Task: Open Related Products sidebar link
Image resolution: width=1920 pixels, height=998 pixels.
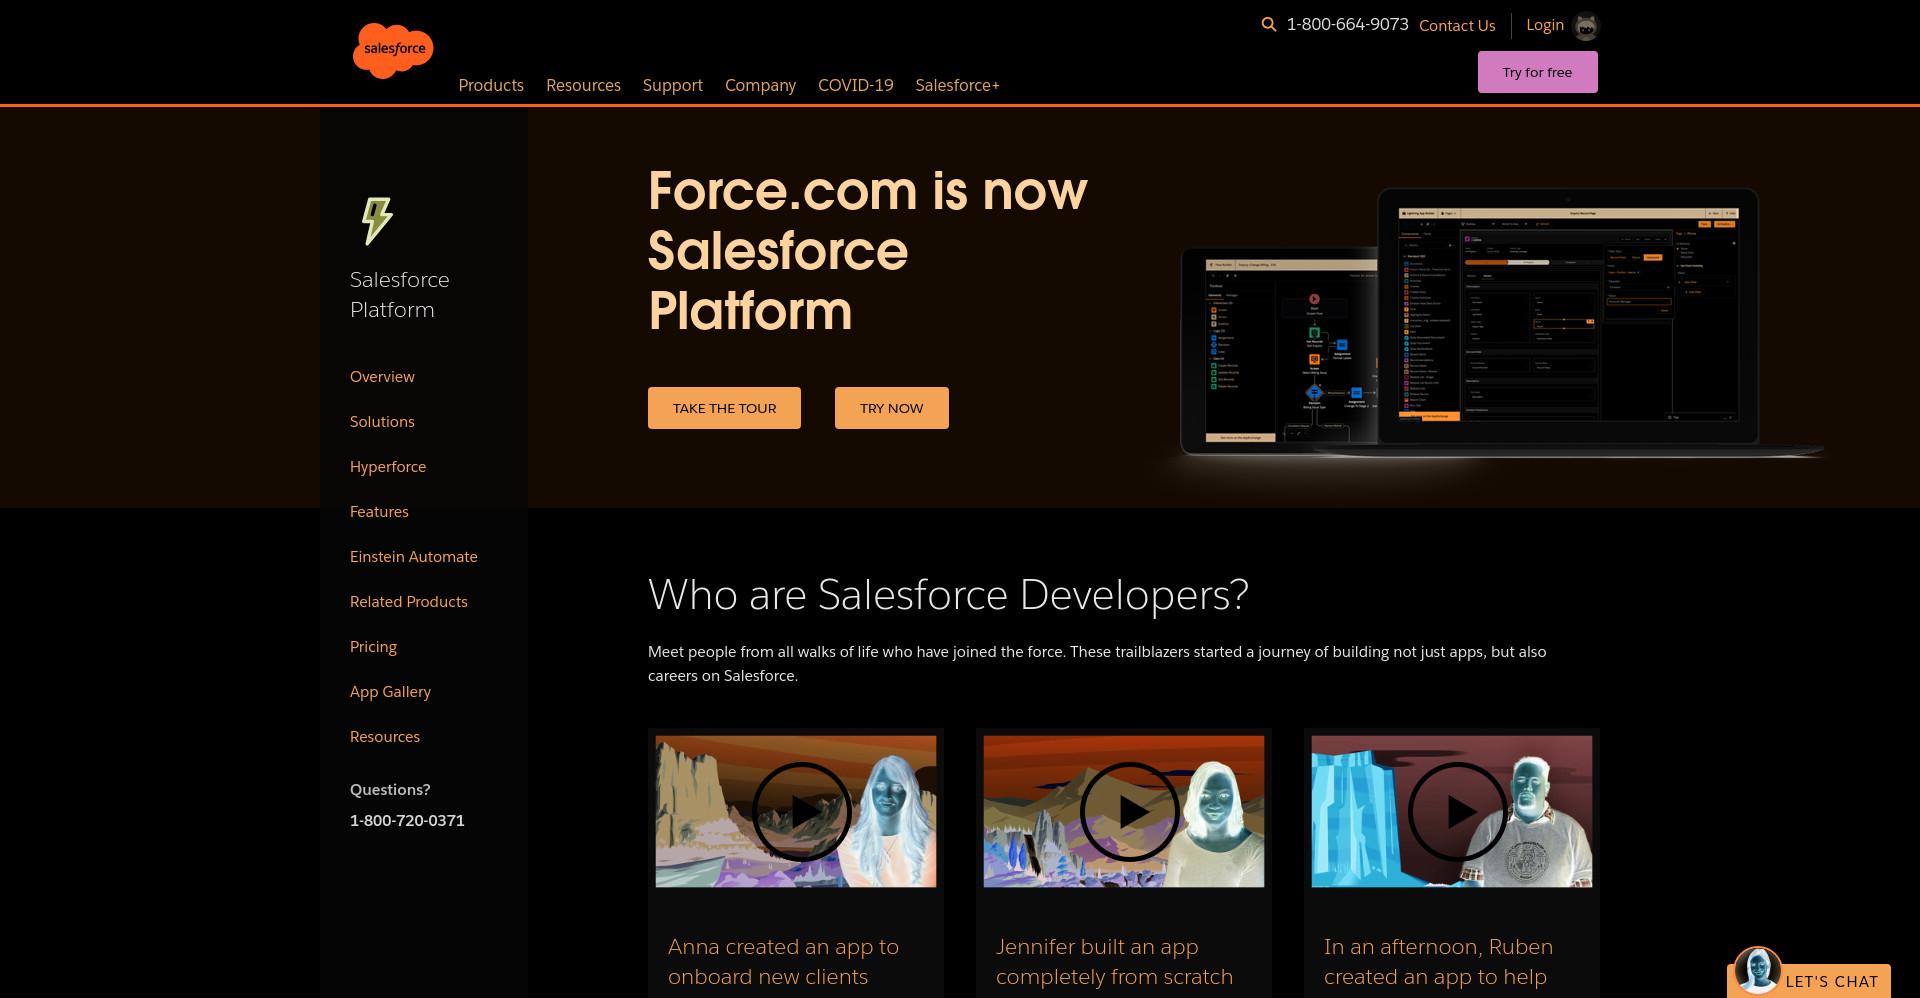Action: (x=409, y=601)
